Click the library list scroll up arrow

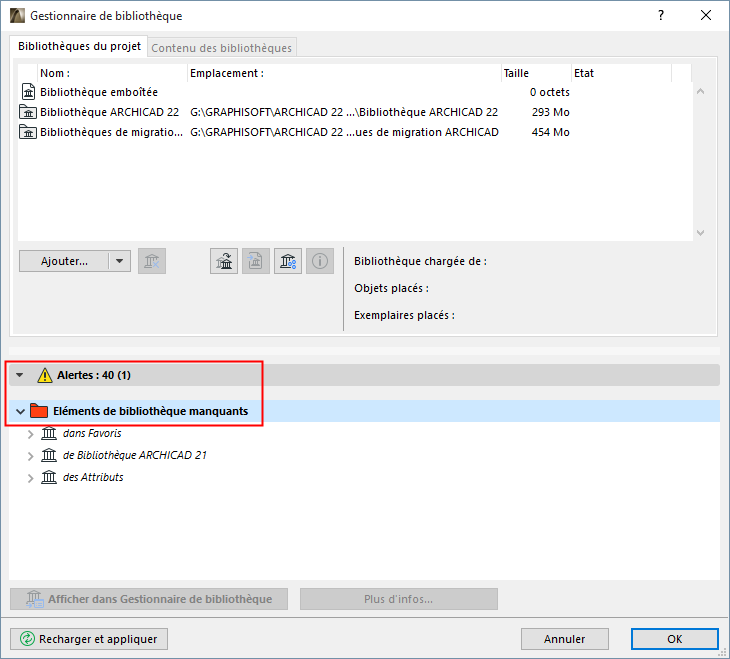pos(700,91)
